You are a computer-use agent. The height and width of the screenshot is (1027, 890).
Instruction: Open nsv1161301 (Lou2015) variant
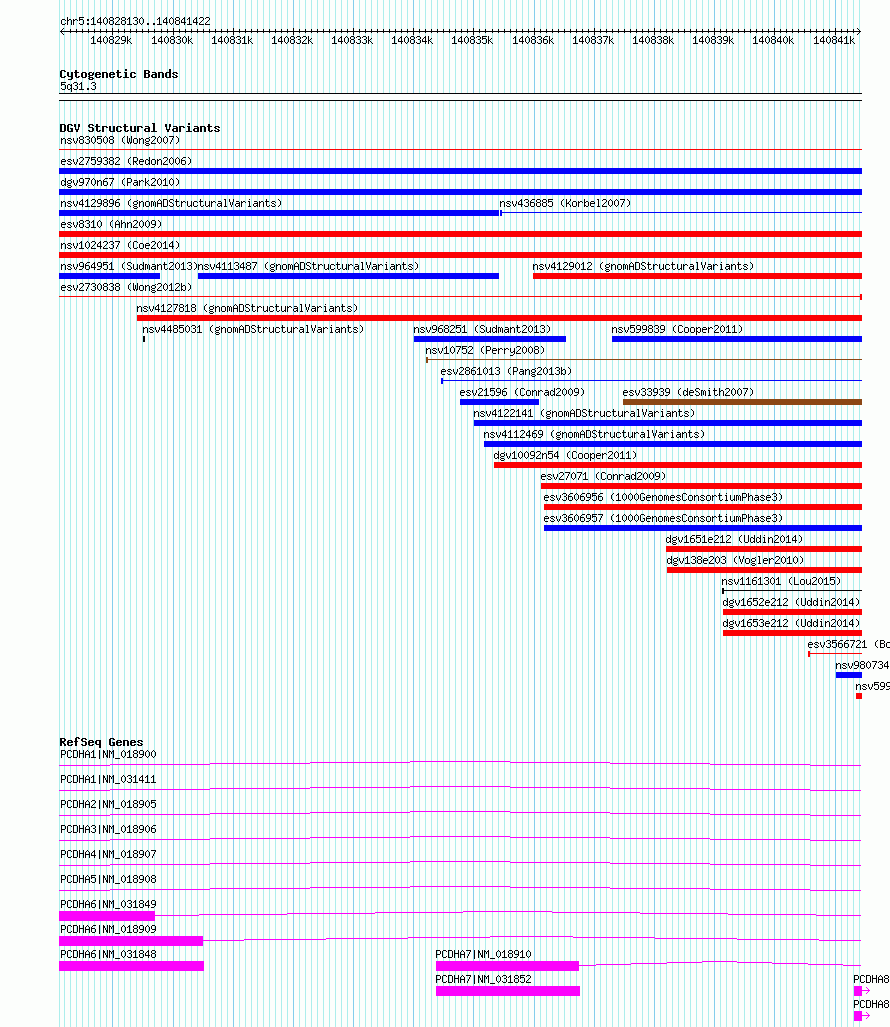tap(792, 591)
